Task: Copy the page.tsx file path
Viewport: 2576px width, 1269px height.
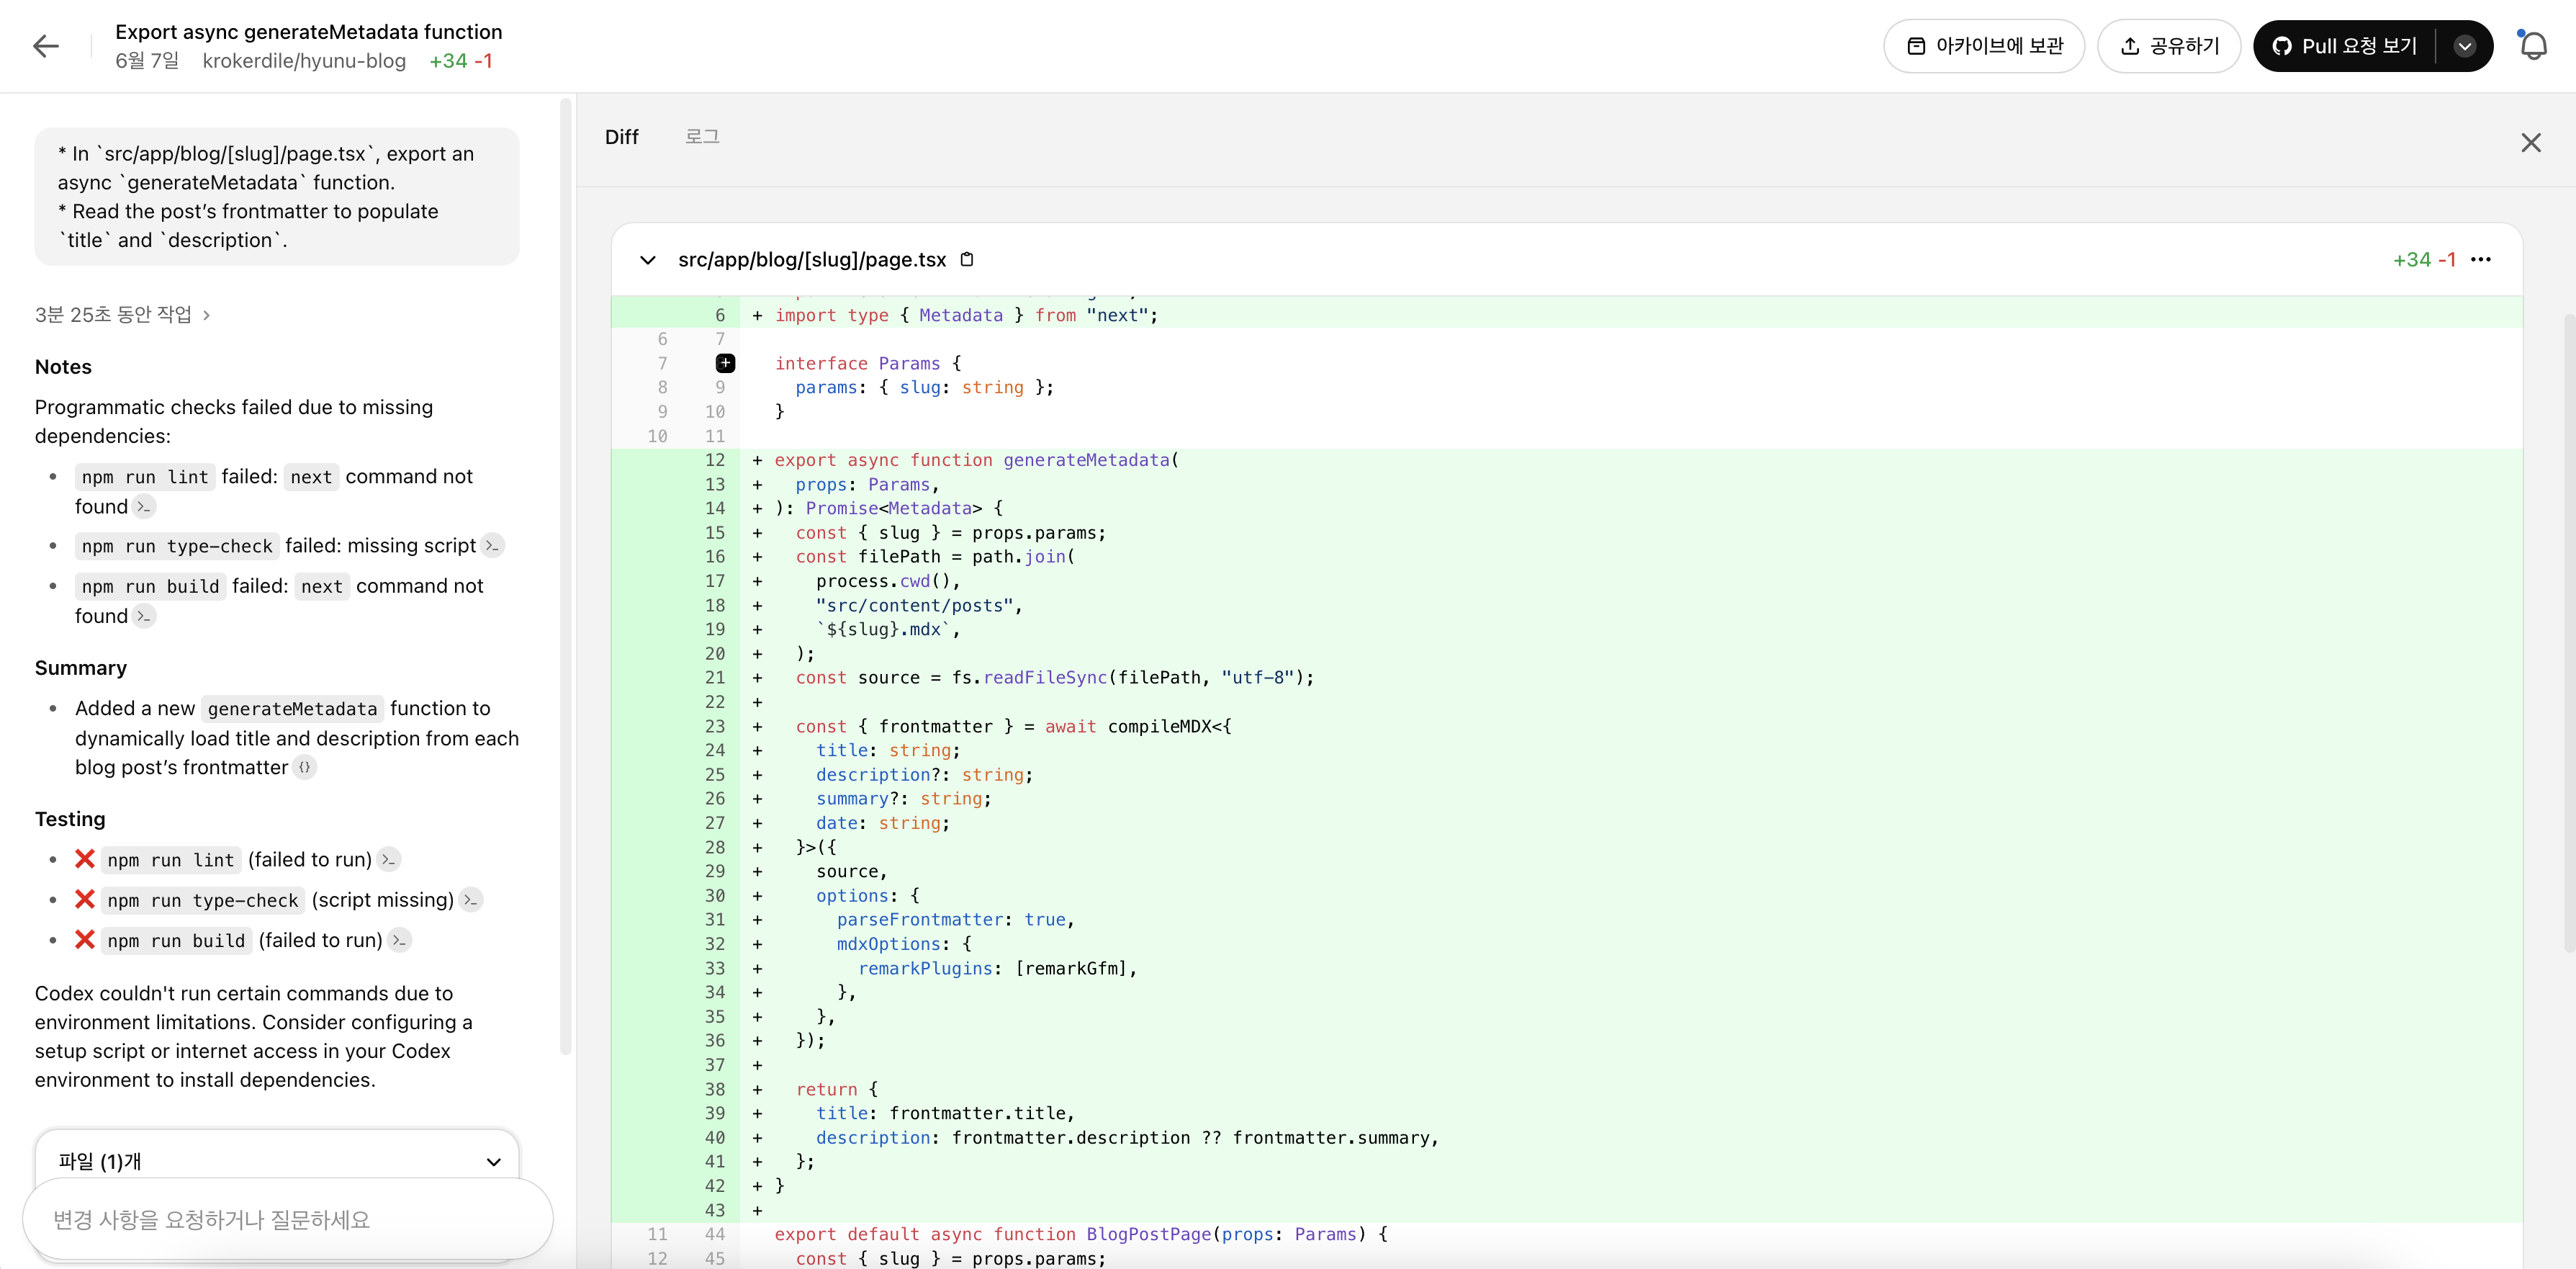Action: [967, 260]
